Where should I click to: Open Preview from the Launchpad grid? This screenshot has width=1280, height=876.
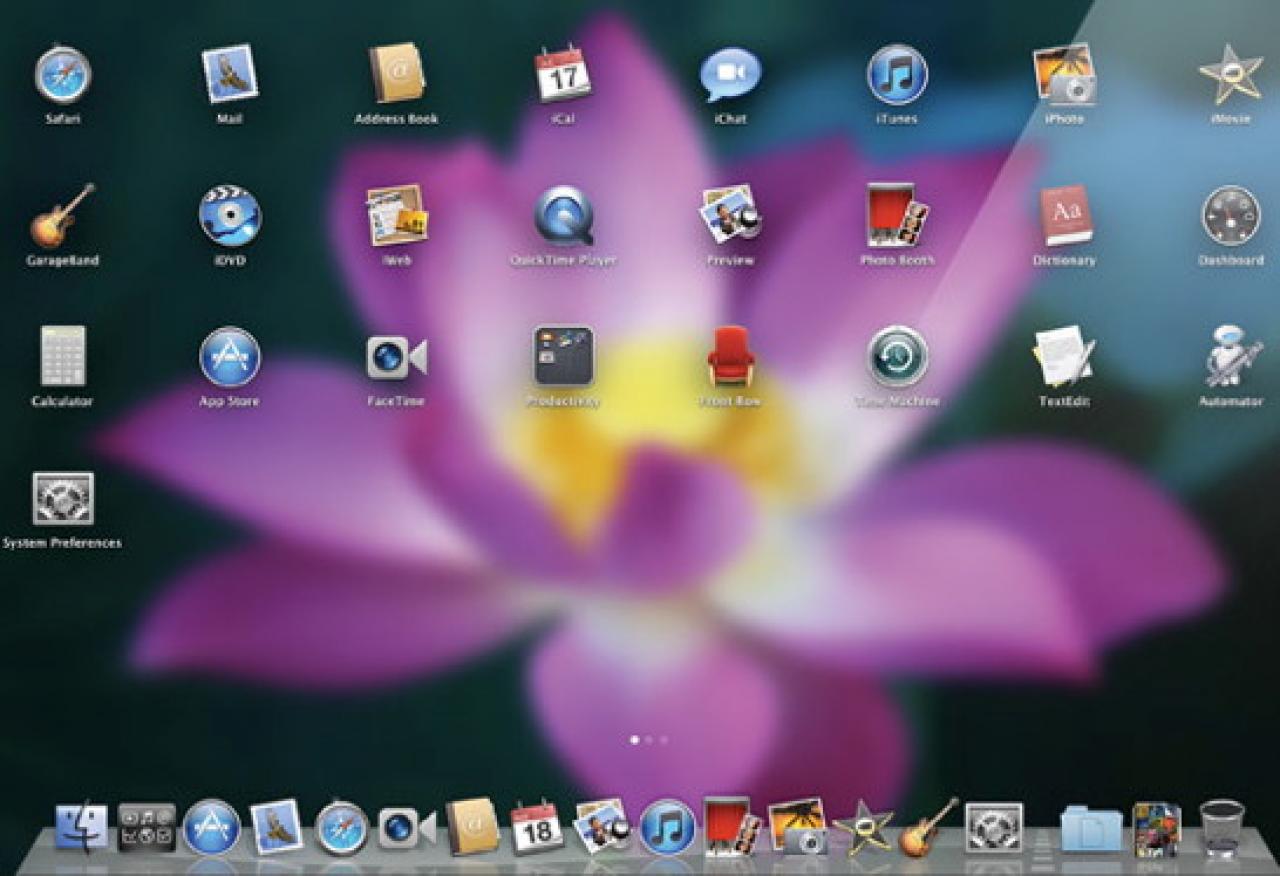point(730,215)
